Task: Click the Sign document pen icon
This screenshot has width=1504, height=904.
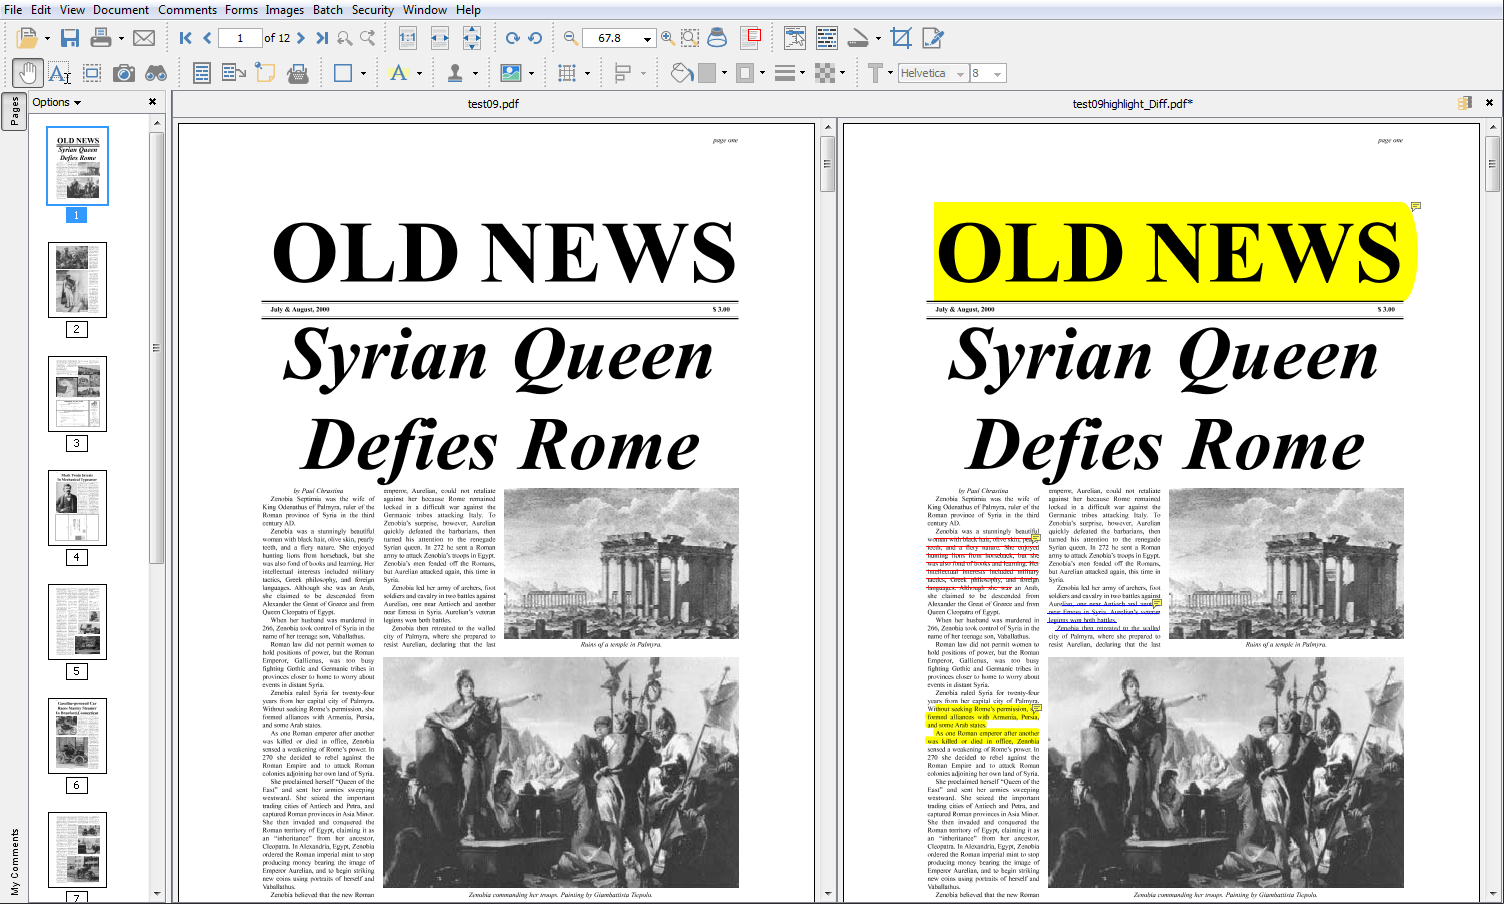Action: pos(933,38)
